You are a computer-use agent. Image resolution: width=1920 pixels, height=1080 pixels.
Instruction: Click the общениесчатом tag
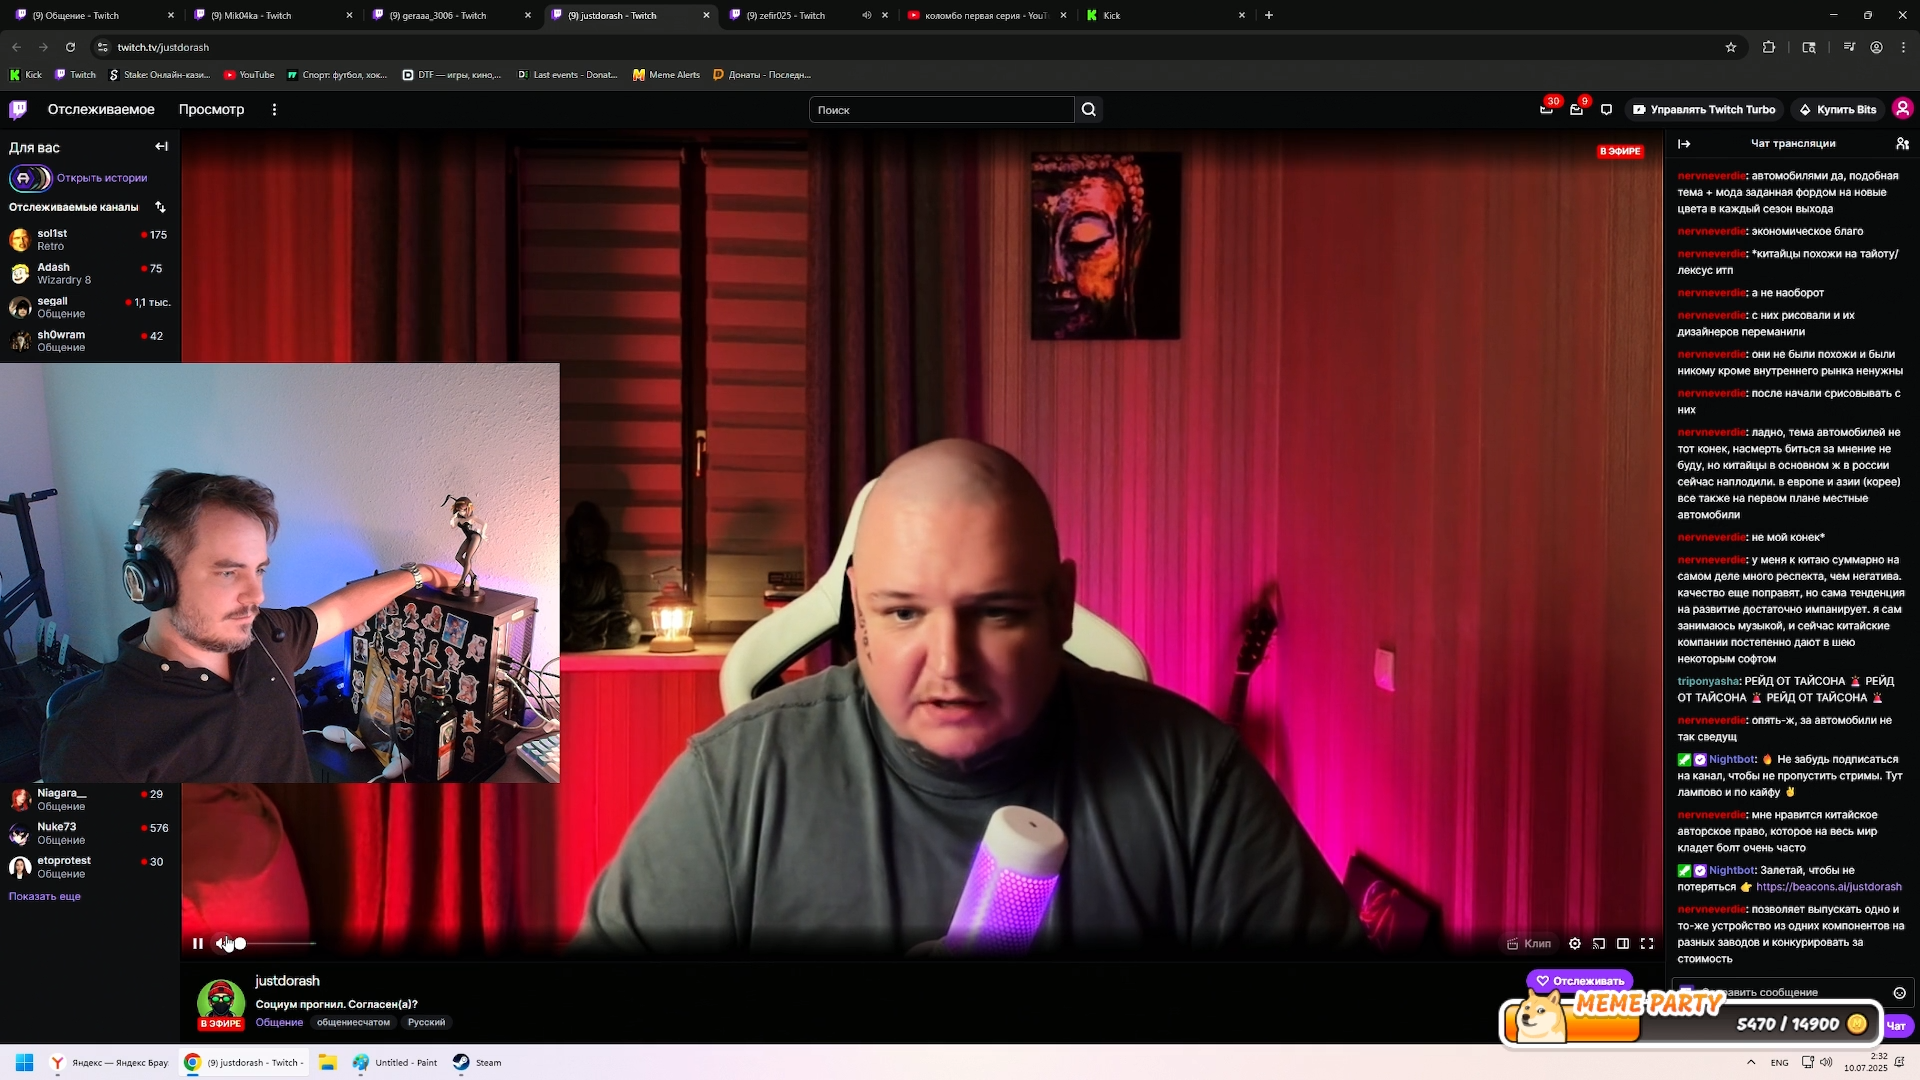coord(353,1022)
